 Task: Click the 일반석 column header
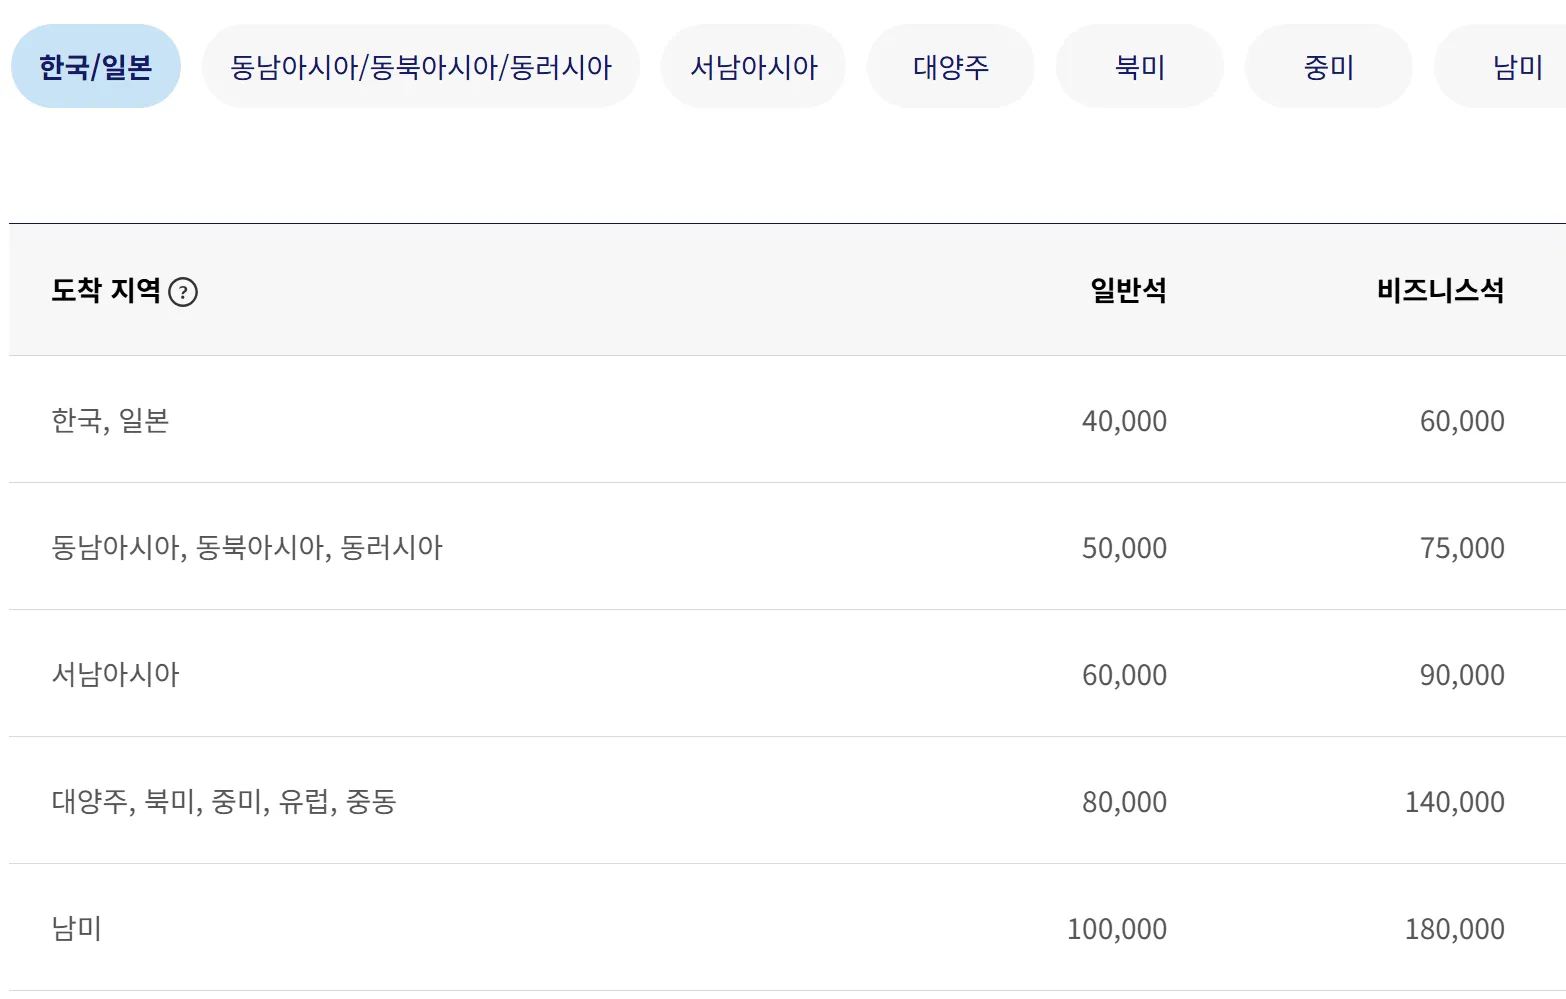[1128, 290]
